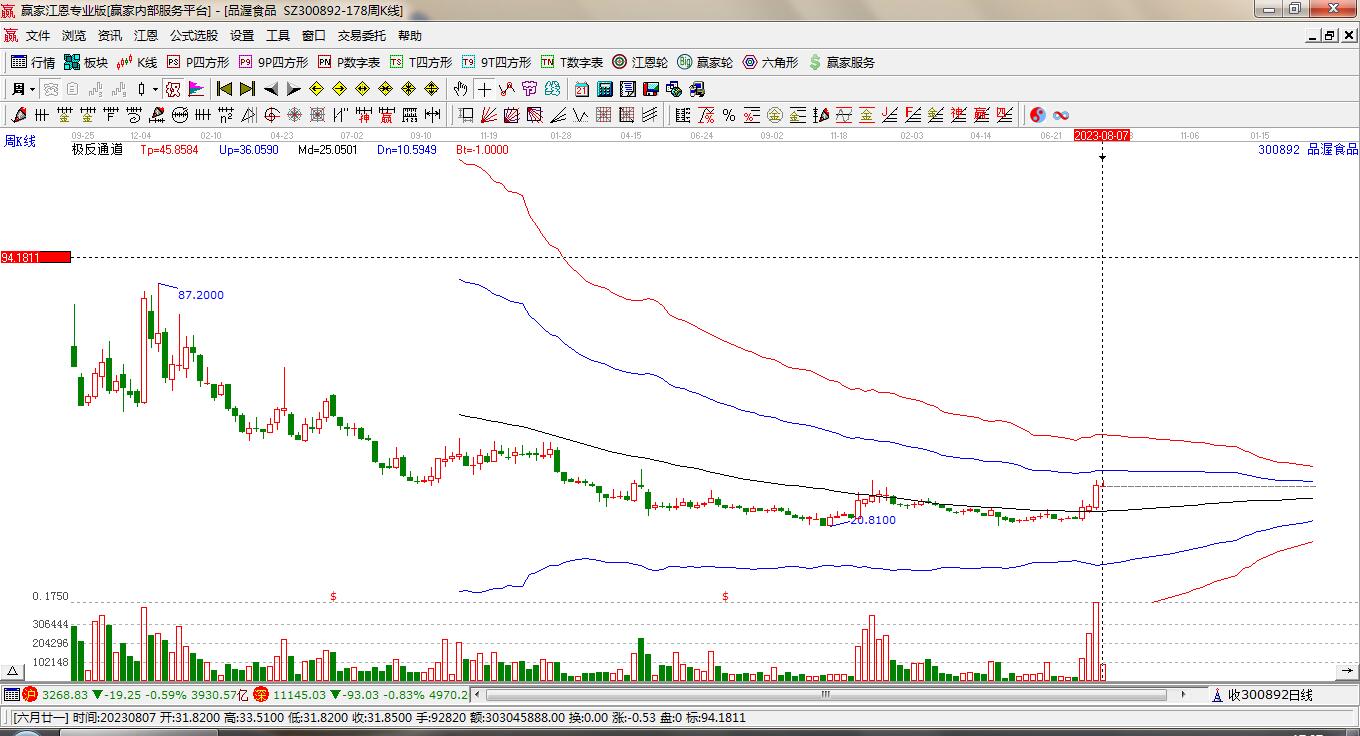
Task: Expand the candlestick chart-type dropdown arrow
Action: 155,89
